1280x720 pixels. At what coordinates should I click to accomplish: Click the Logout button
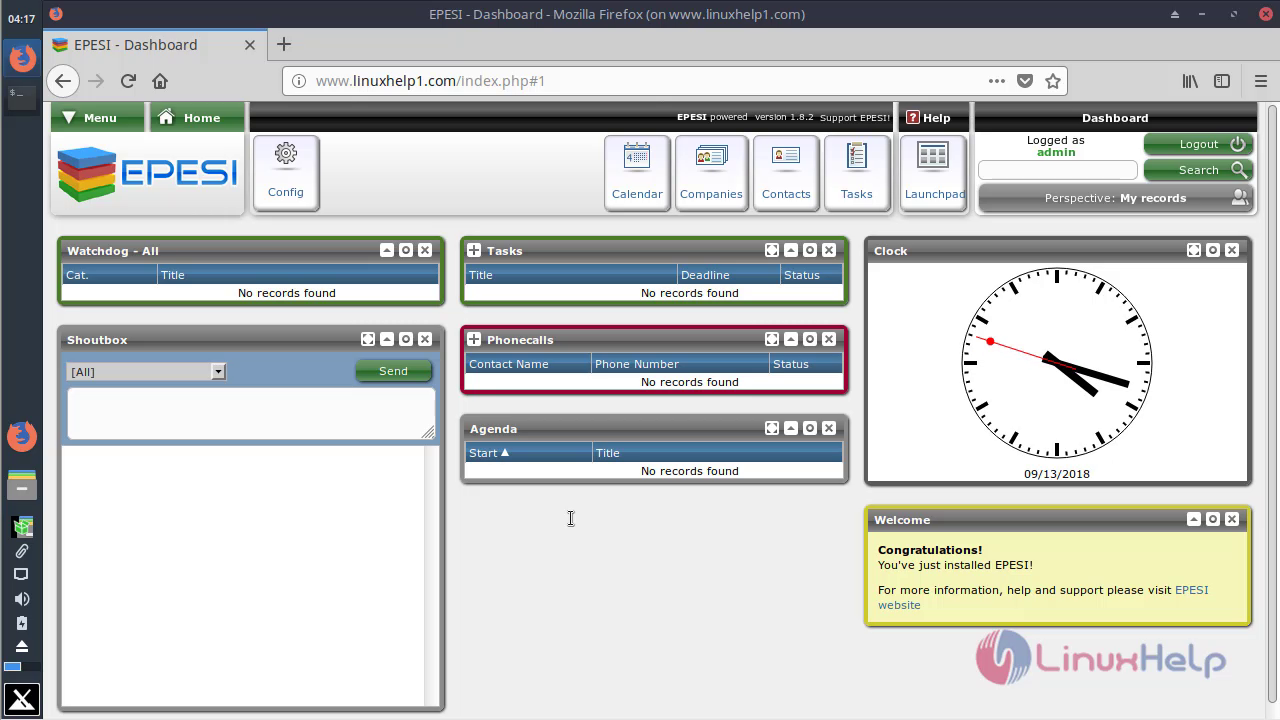tap(1198, 144)
